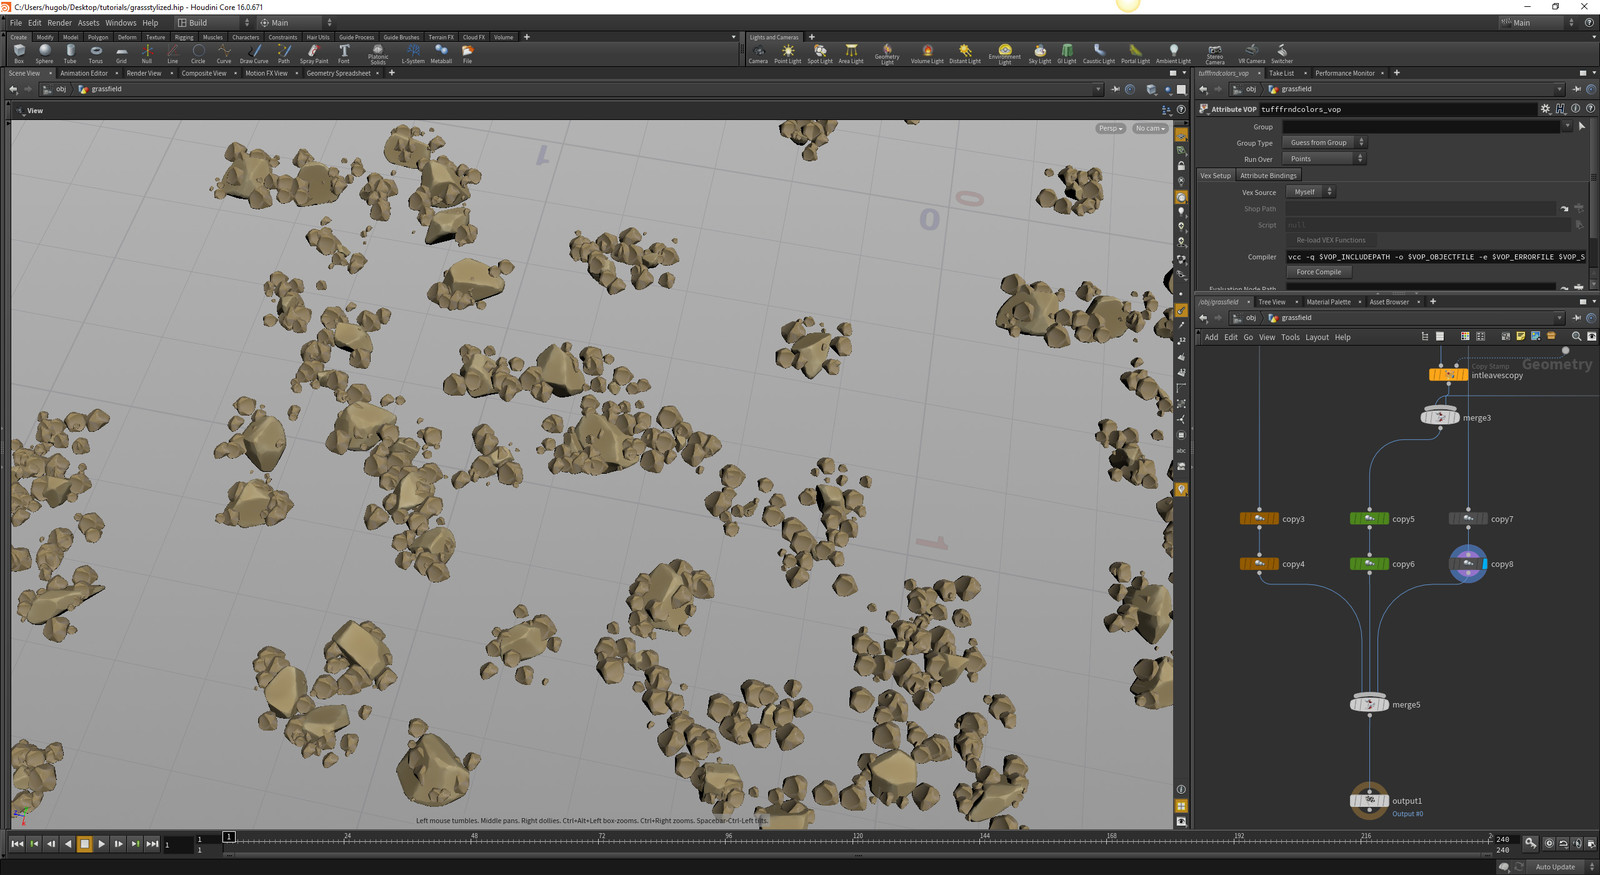Add a Distant Light
Image resolution: width=1600 pixels, height=875 pixels.
(x=965, y=53)
